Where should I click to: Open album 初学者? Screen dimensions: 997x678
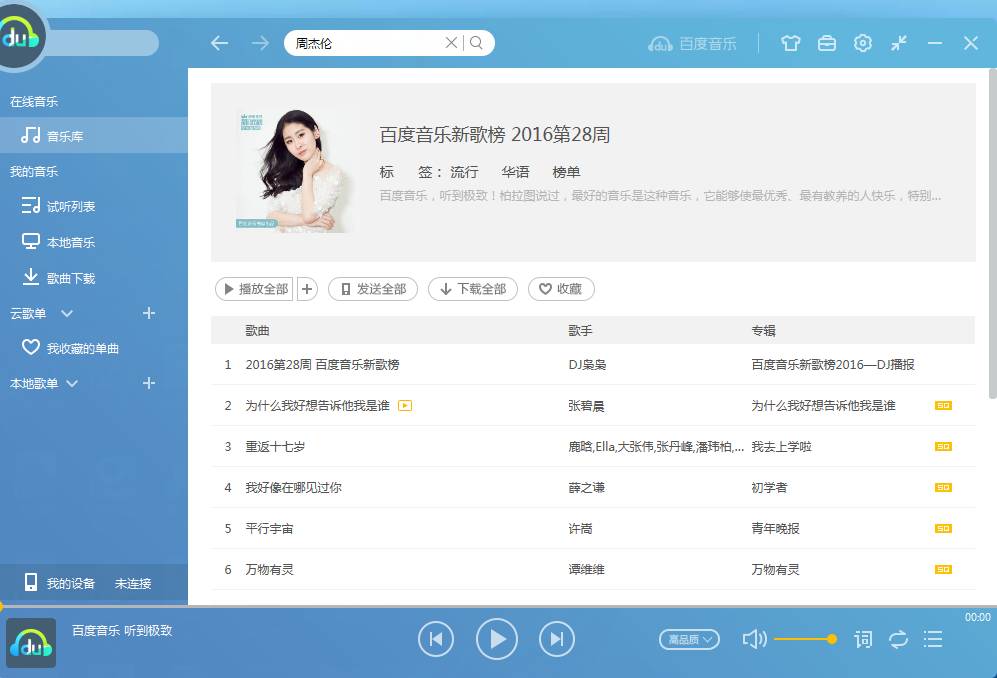pyautogui.click(x=769, y=487)
